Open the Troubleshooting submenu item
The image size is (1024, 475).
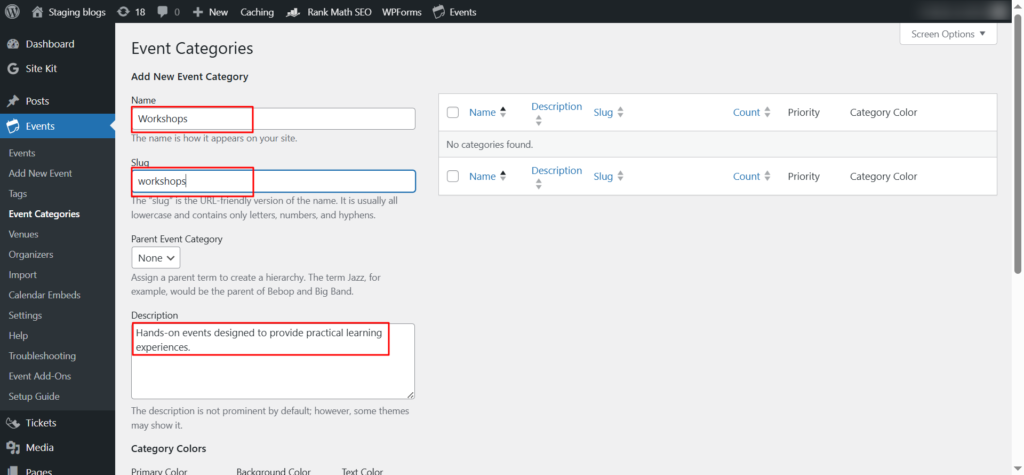pyautogui.click(x=42, y=355)
